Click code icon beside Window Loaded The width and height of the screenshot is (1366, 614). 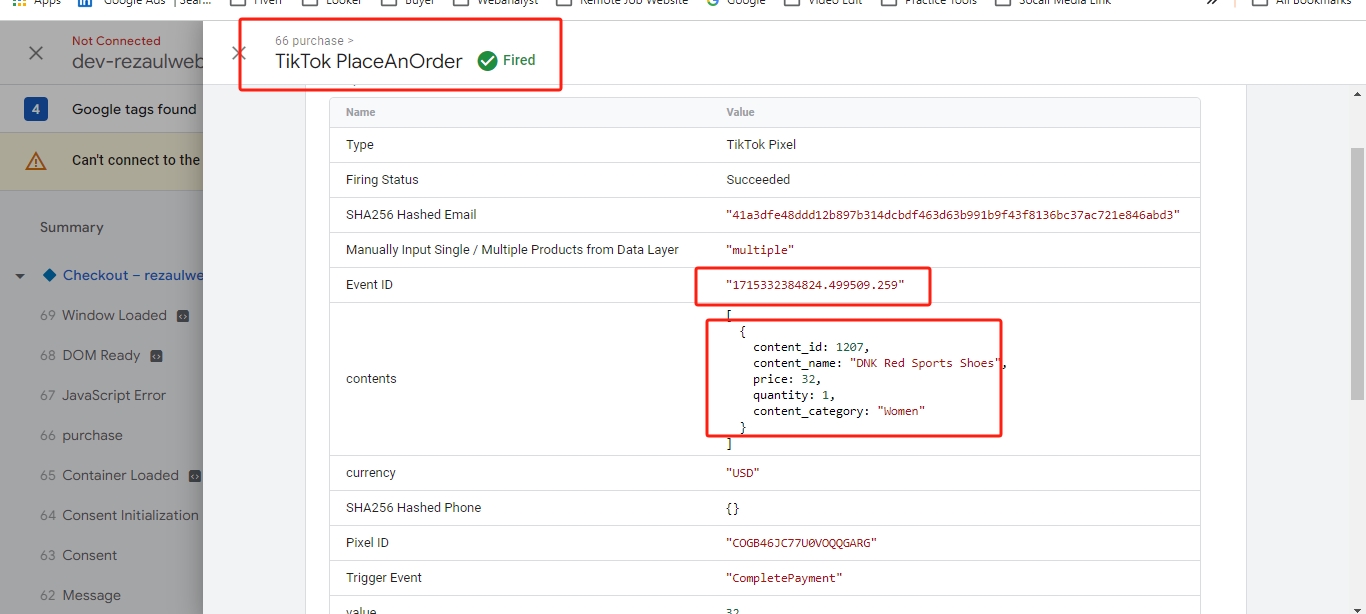[x=182, y=316]
